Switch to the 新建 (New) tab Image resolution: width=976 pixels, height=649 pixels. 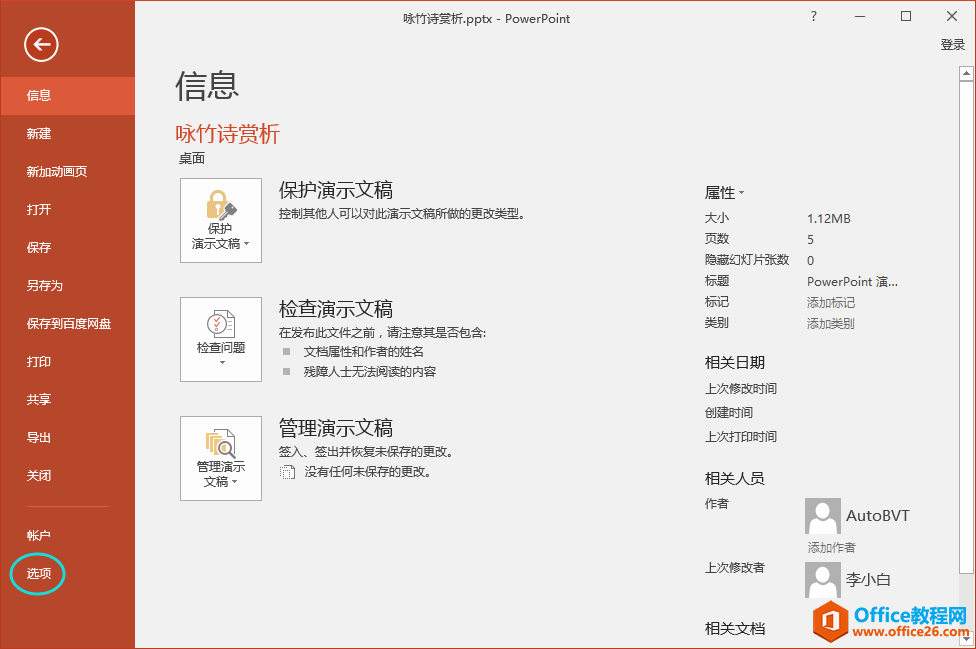tap(38, 133)
